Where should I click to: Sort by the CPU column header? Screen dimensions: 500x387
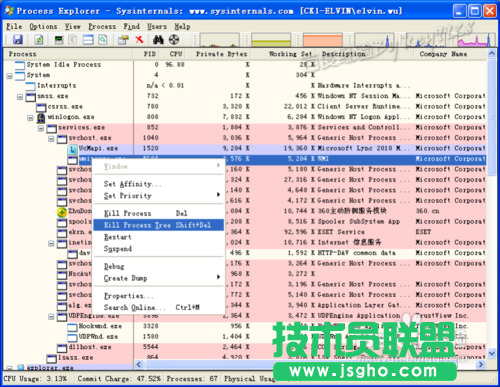(x=172, y=54)
